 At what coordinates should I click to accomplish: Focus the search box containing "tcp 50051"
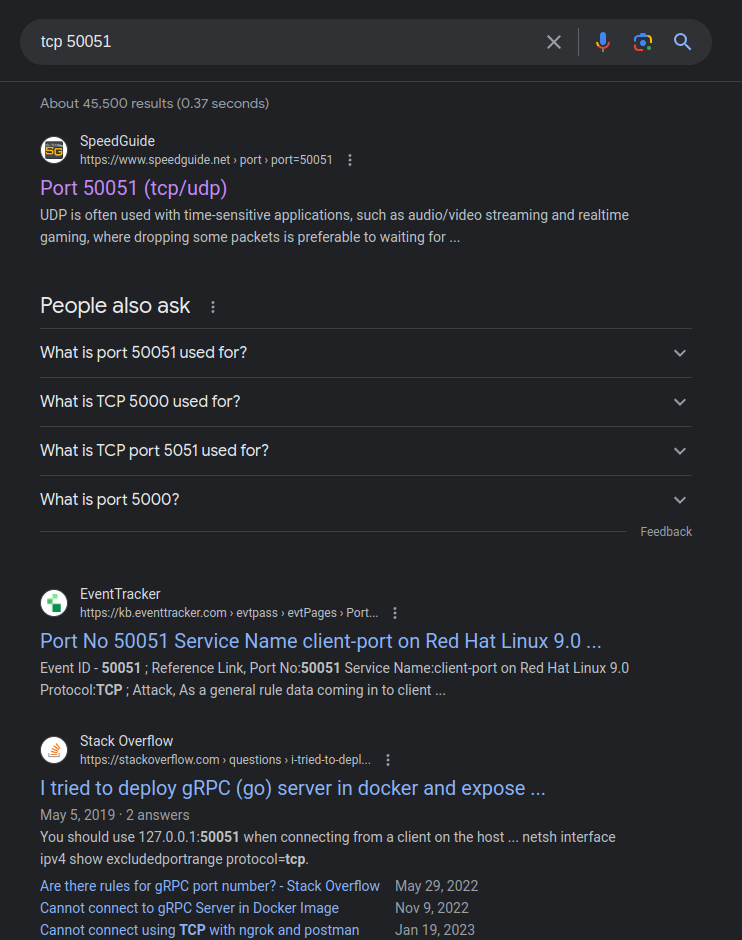(280, 42)
